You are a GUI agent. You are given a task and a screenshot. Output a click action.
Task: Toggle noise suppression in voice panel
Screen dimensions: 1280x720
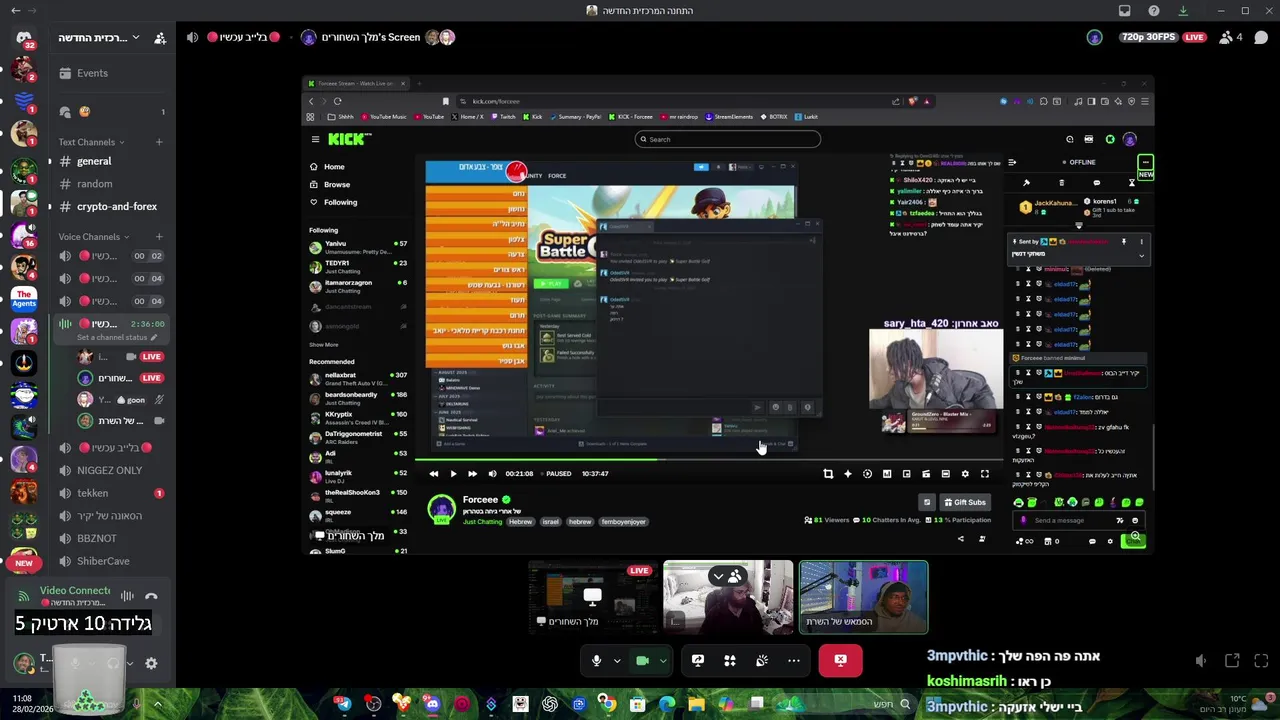pos(127,596)
